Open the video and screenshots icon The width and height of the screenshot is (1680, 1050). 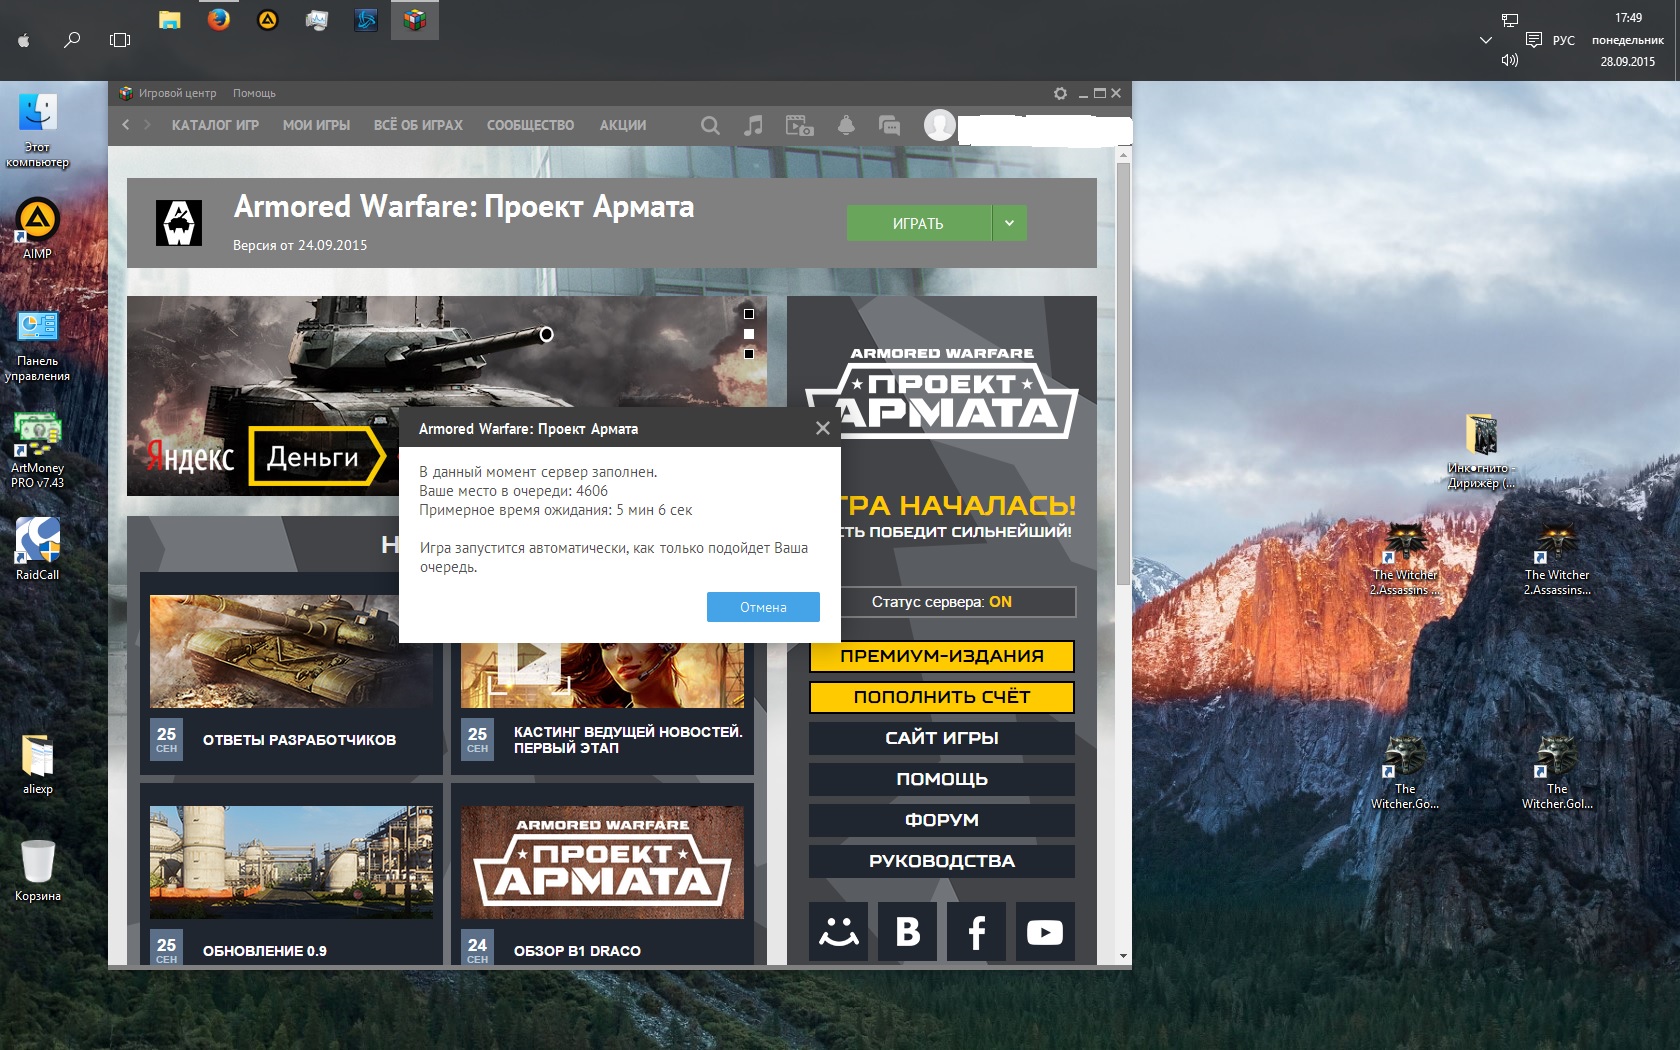point(799,125)
